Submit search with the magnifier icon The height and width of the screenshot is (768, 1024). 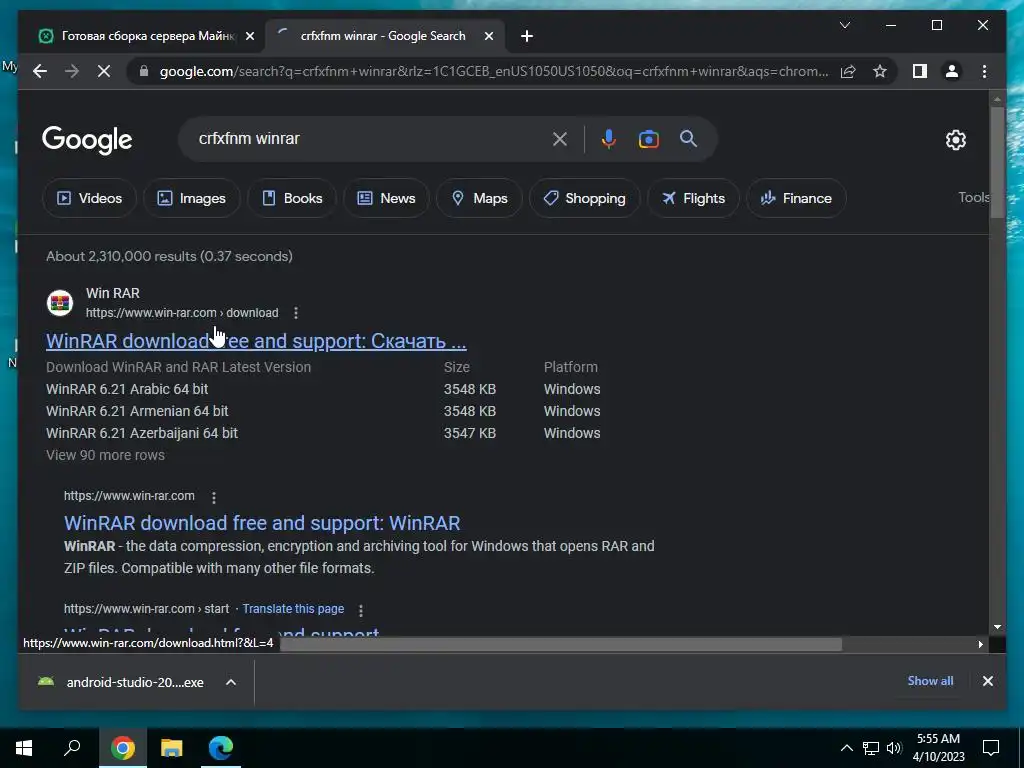tap(688, 138)
